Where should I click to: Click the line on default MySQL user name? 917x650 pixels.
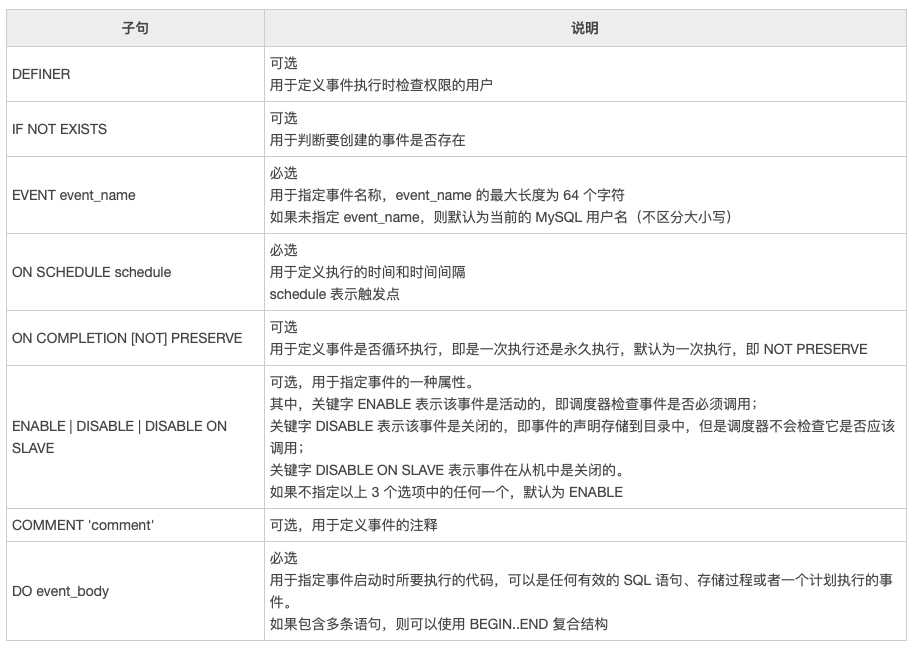coord(501,217)
